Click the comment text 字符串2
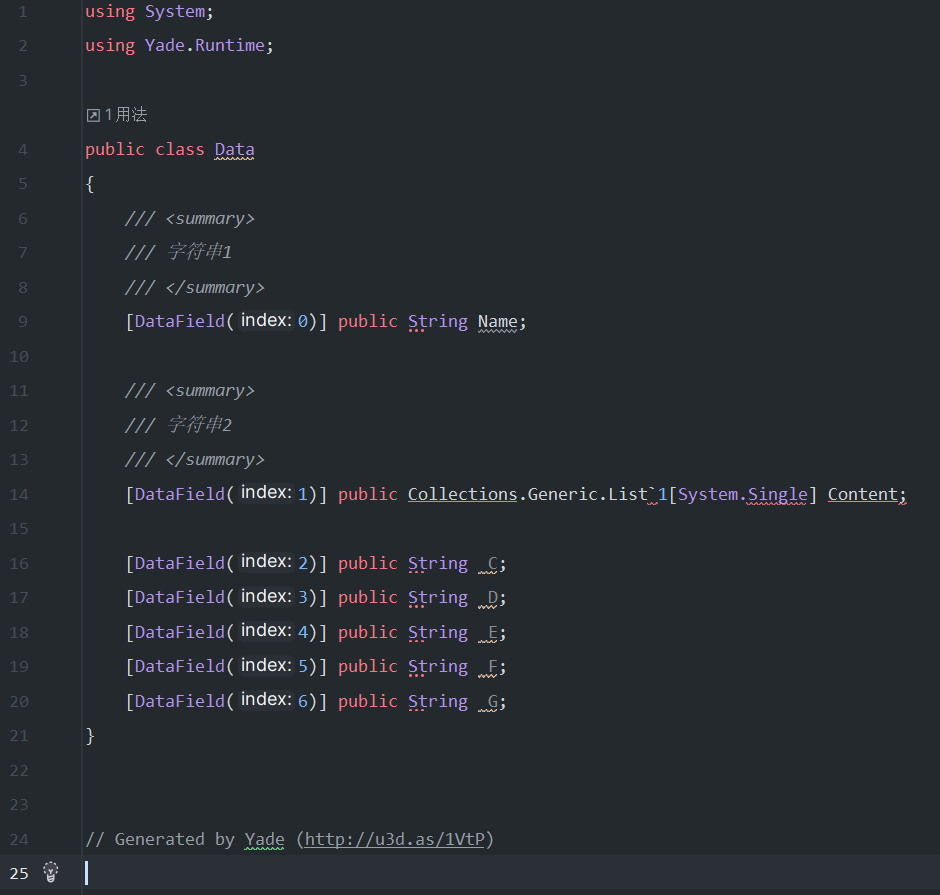The height and width of the screenshot is (895, 940). tap(200, 424)
